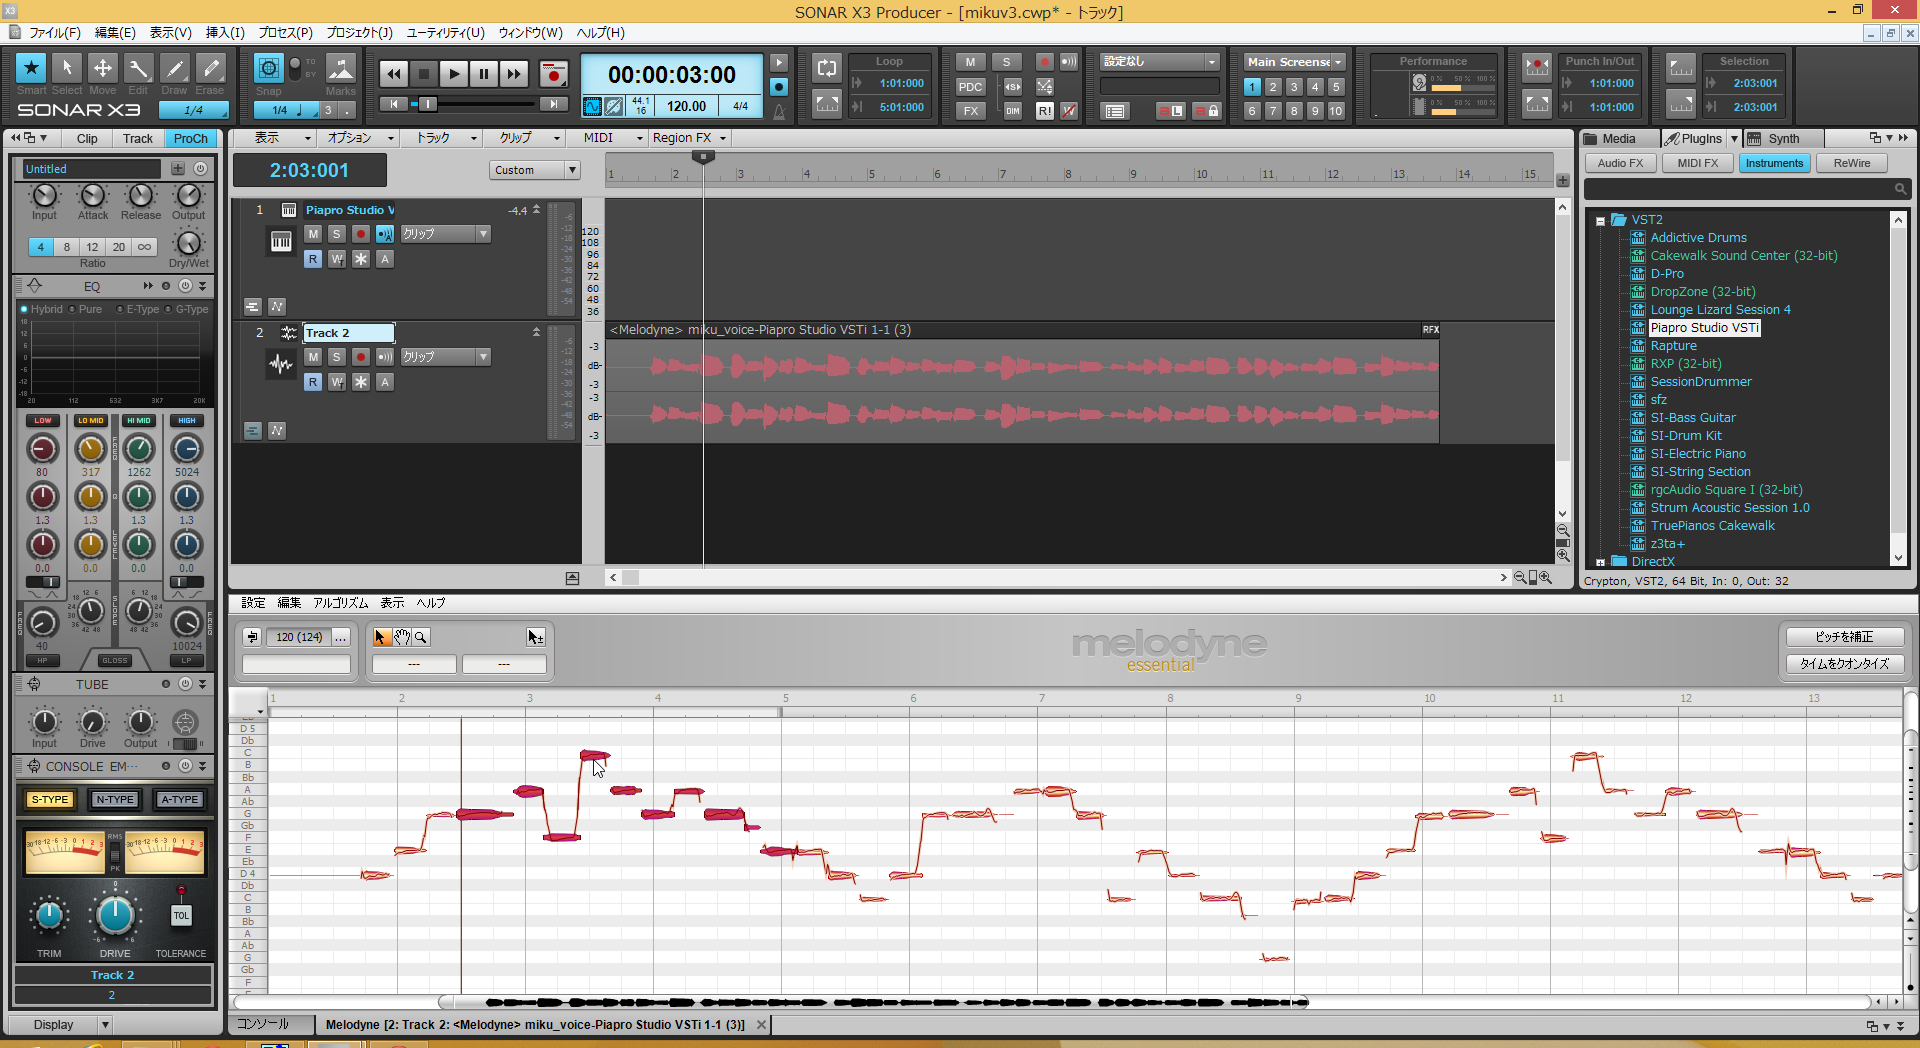This screenshot has width=1920, height=1048.
Task: Toggle global Mute in Mix module
Action: (970, 62)
